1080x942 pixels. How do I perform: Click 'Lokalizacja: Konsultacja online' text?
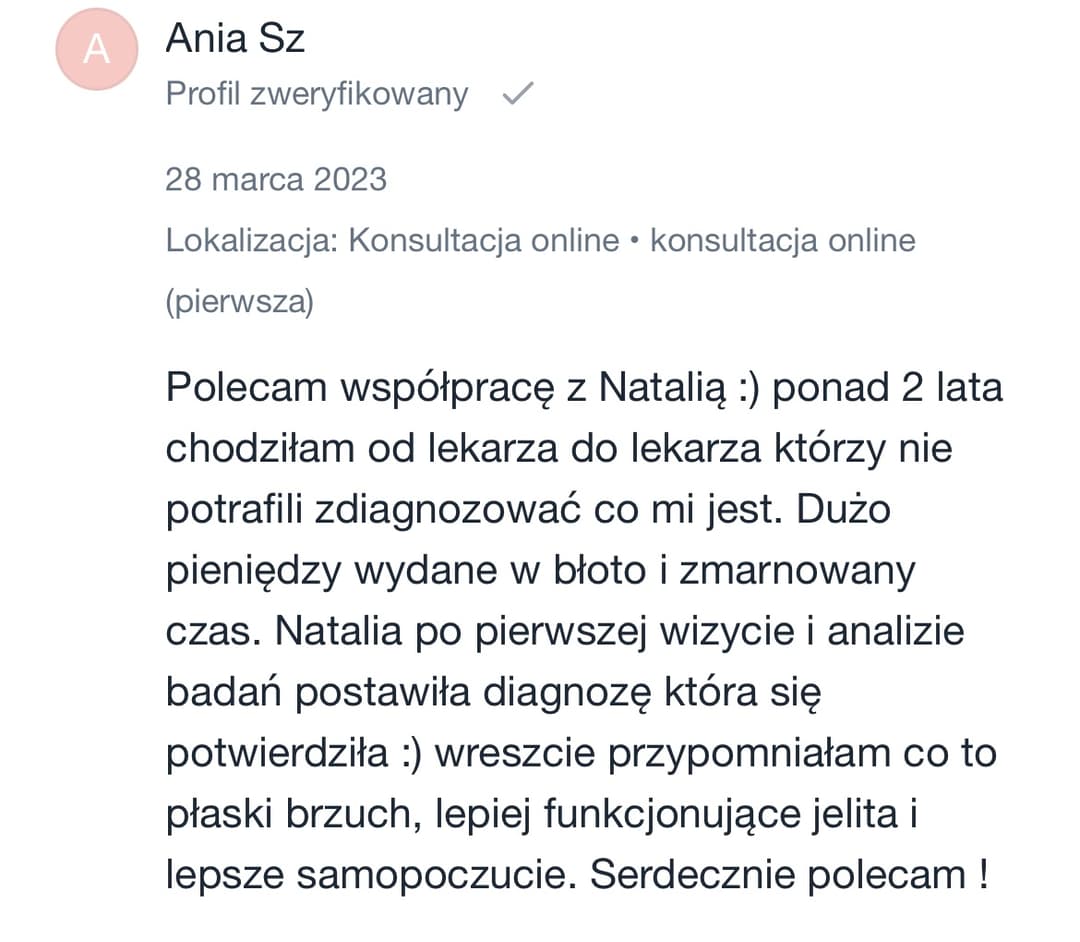click(392, 241)
